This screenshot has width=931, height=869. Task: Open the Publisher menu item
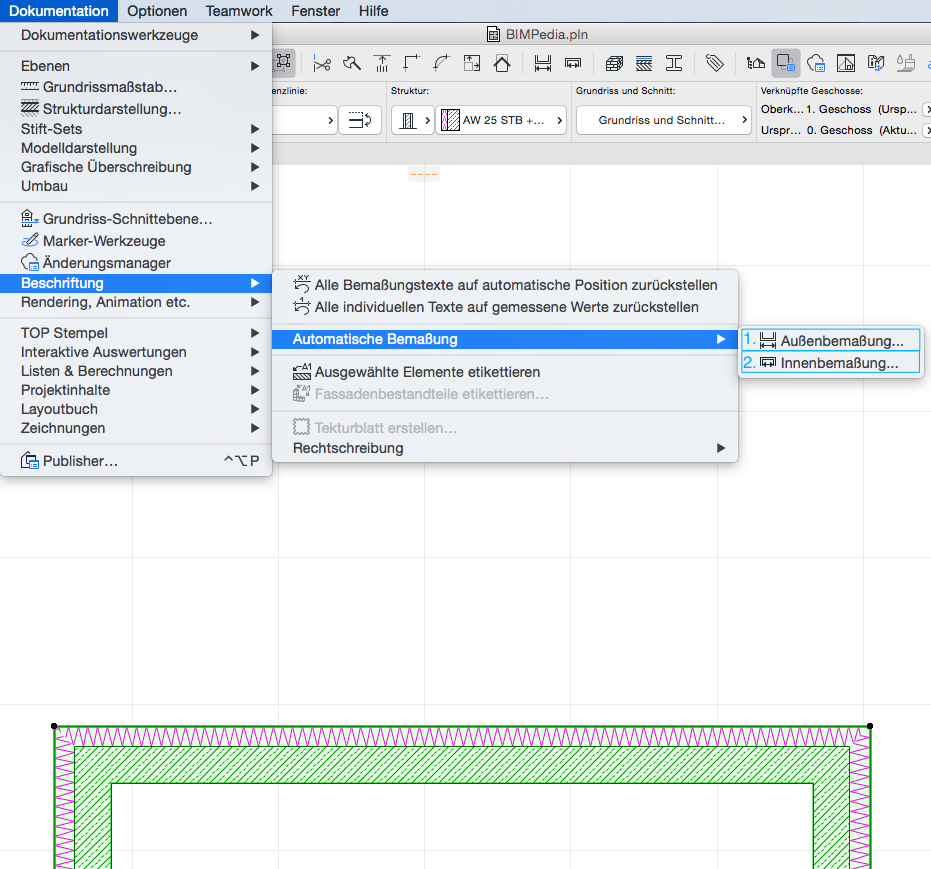click(80, 461)
